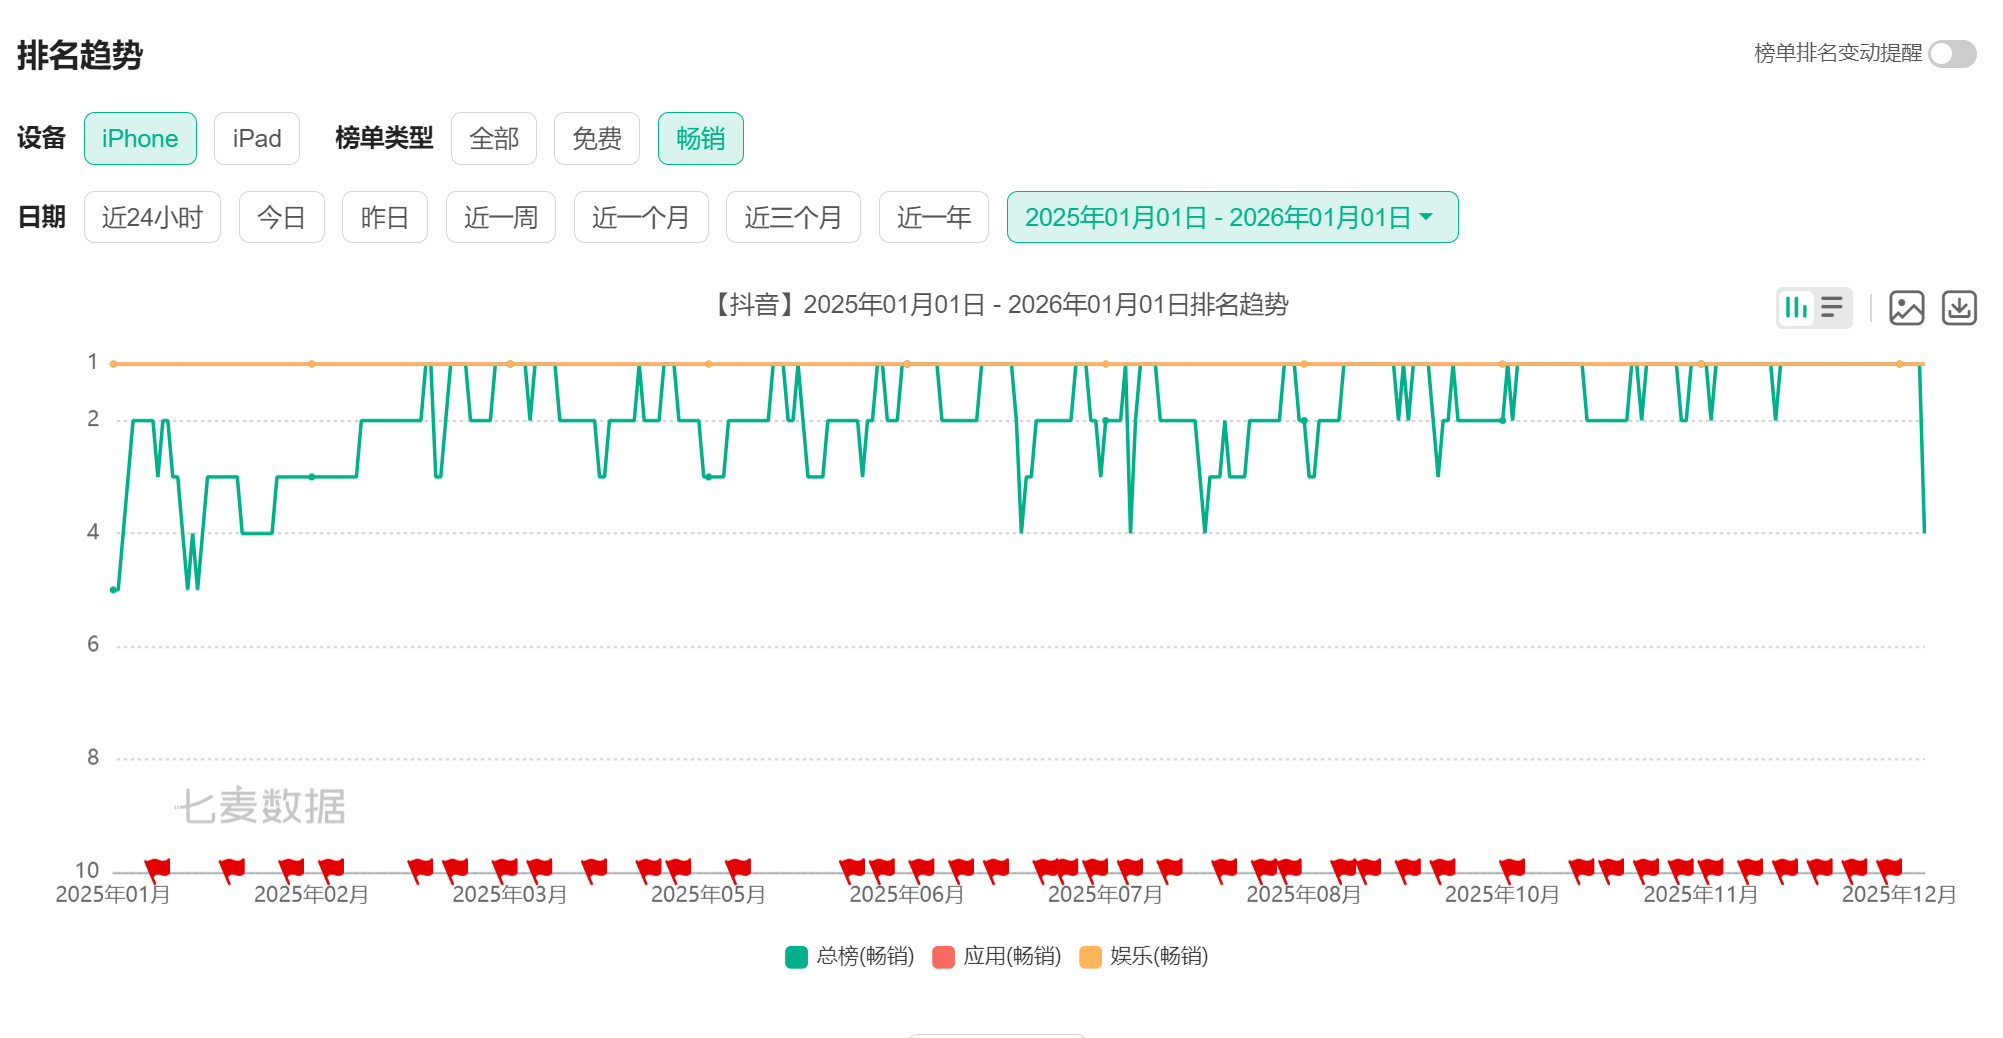Viewport: 2003px width, 1038px height.
Task: Toggle 榜单排名变动提醒 switch
Action: (1951, 54)
